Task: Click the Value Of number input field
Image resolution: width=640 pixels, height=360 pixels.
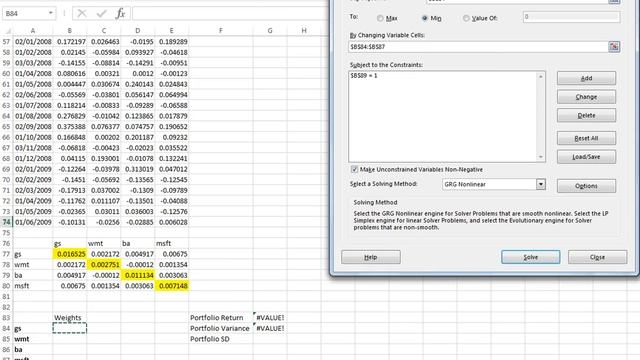Action: pos(571,17)
